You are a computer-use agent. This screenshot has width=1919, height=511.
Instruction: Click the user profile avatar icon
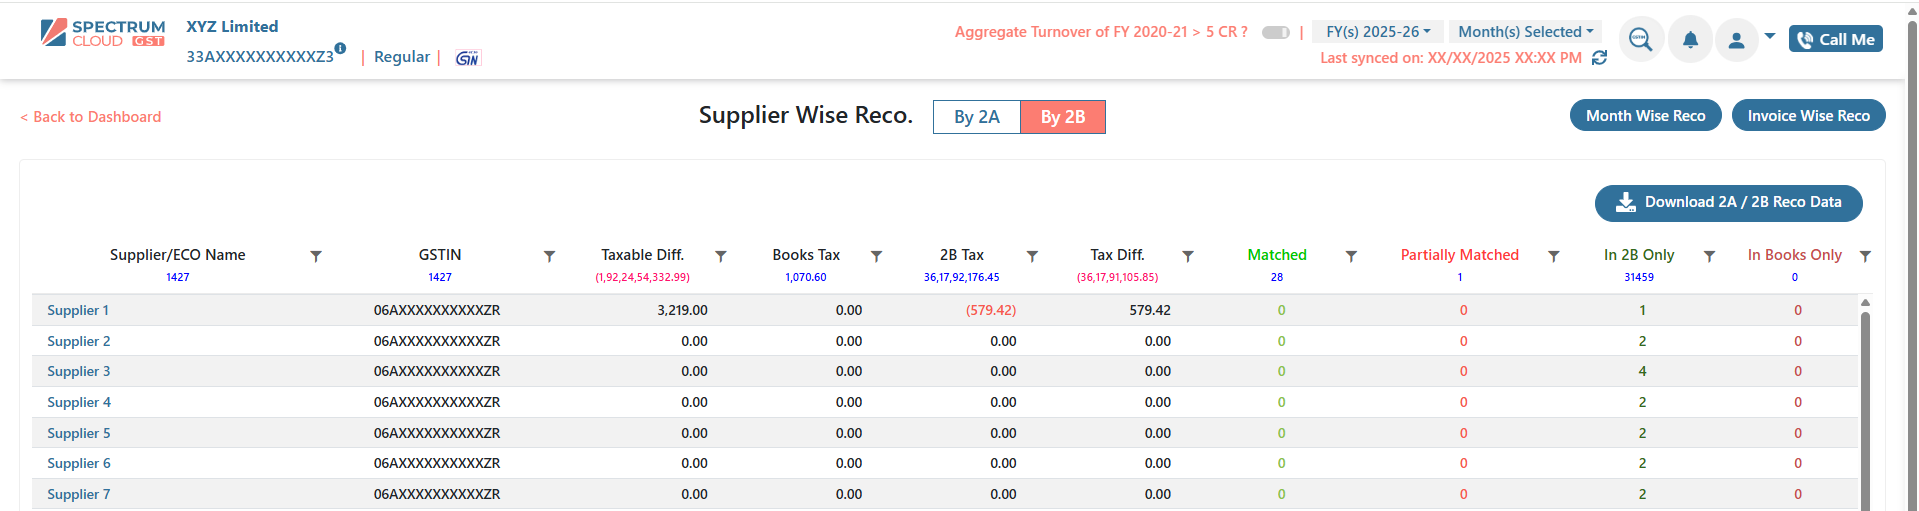click(1736, 40)
